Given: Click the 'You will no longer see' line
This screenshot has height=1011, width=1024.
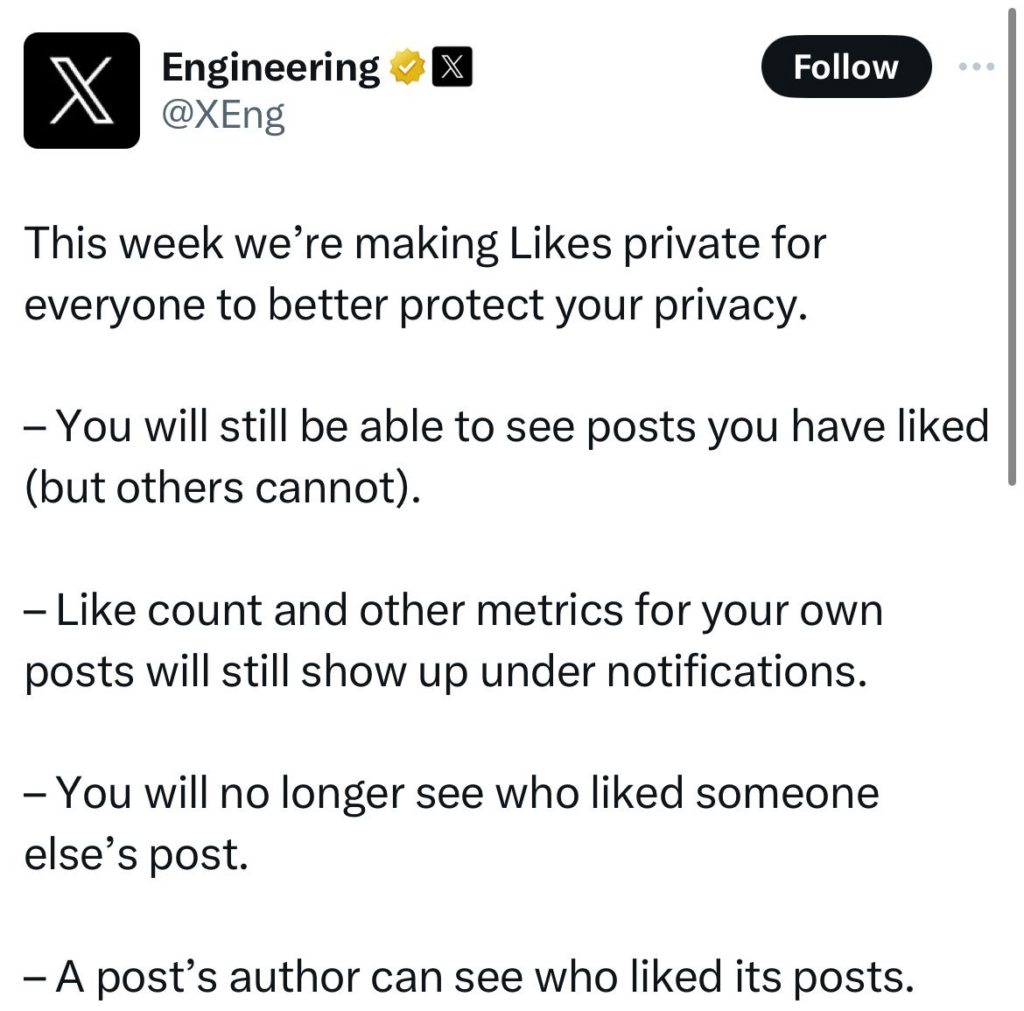Looking at the screenshot, I should [x=451, y=795].
